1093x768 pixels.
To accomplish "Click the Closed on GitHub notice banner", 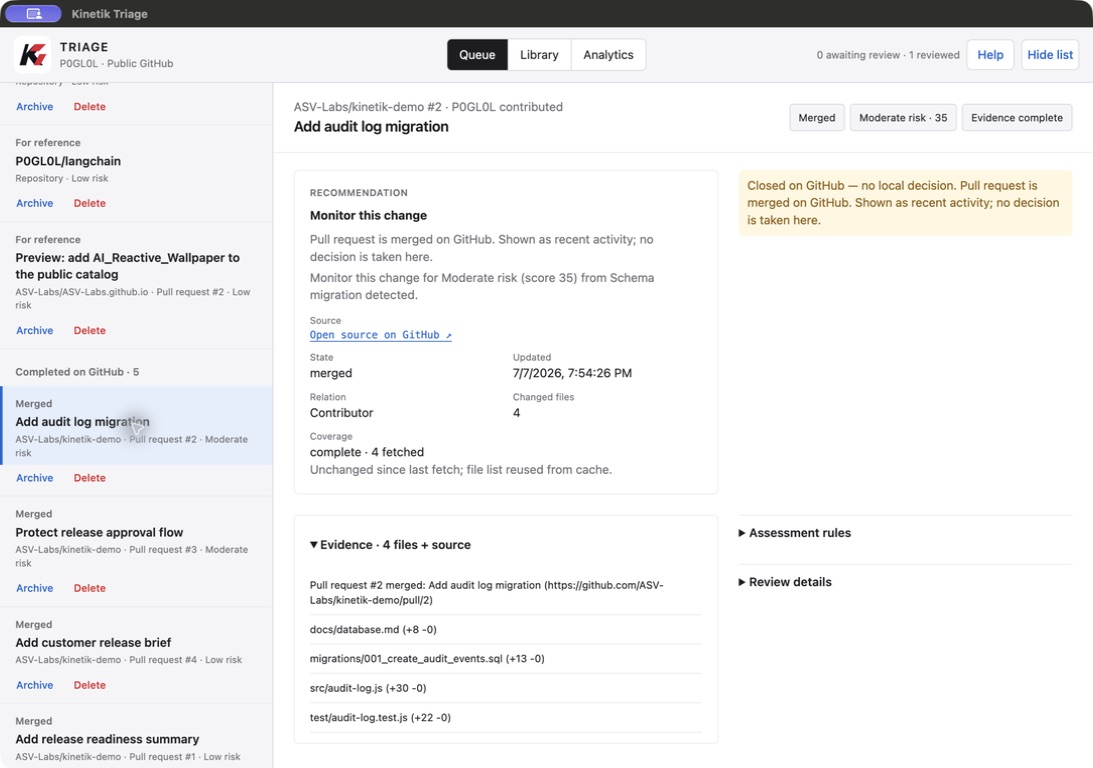I will click(905, 203).
